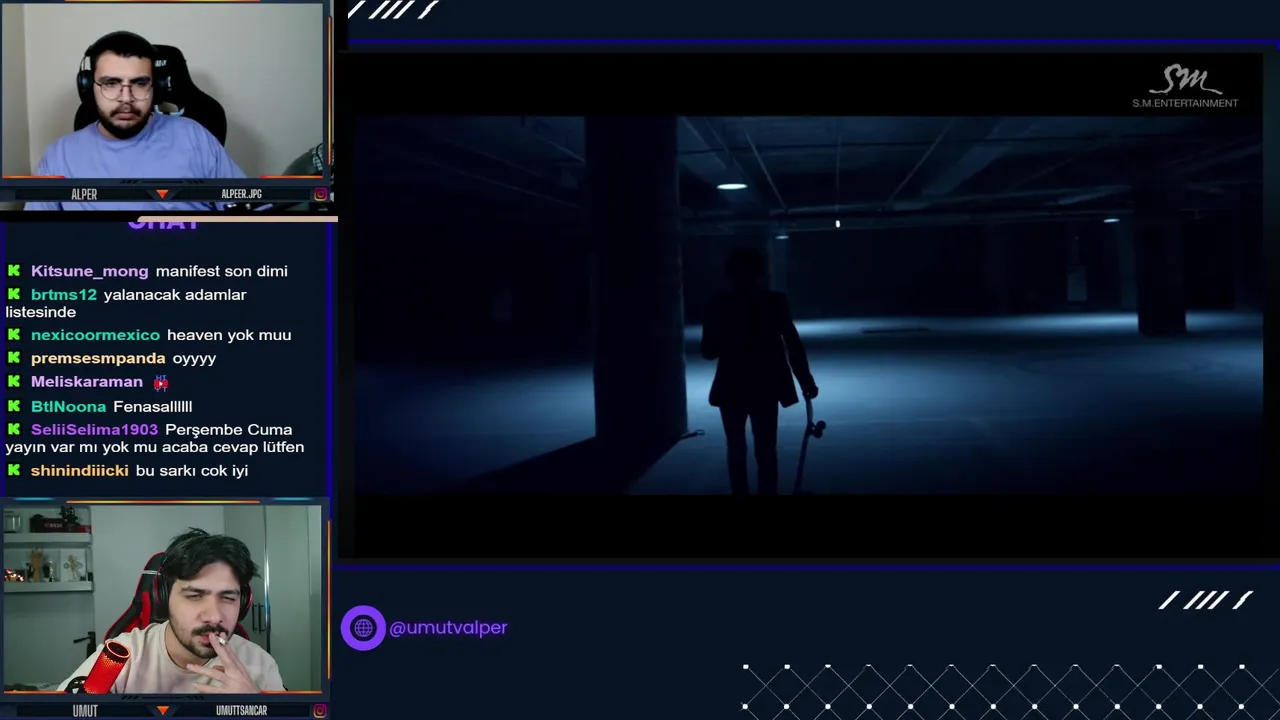
Task: Click the ALPER name label
Action: pyautogui.click(x=84, y=194)
